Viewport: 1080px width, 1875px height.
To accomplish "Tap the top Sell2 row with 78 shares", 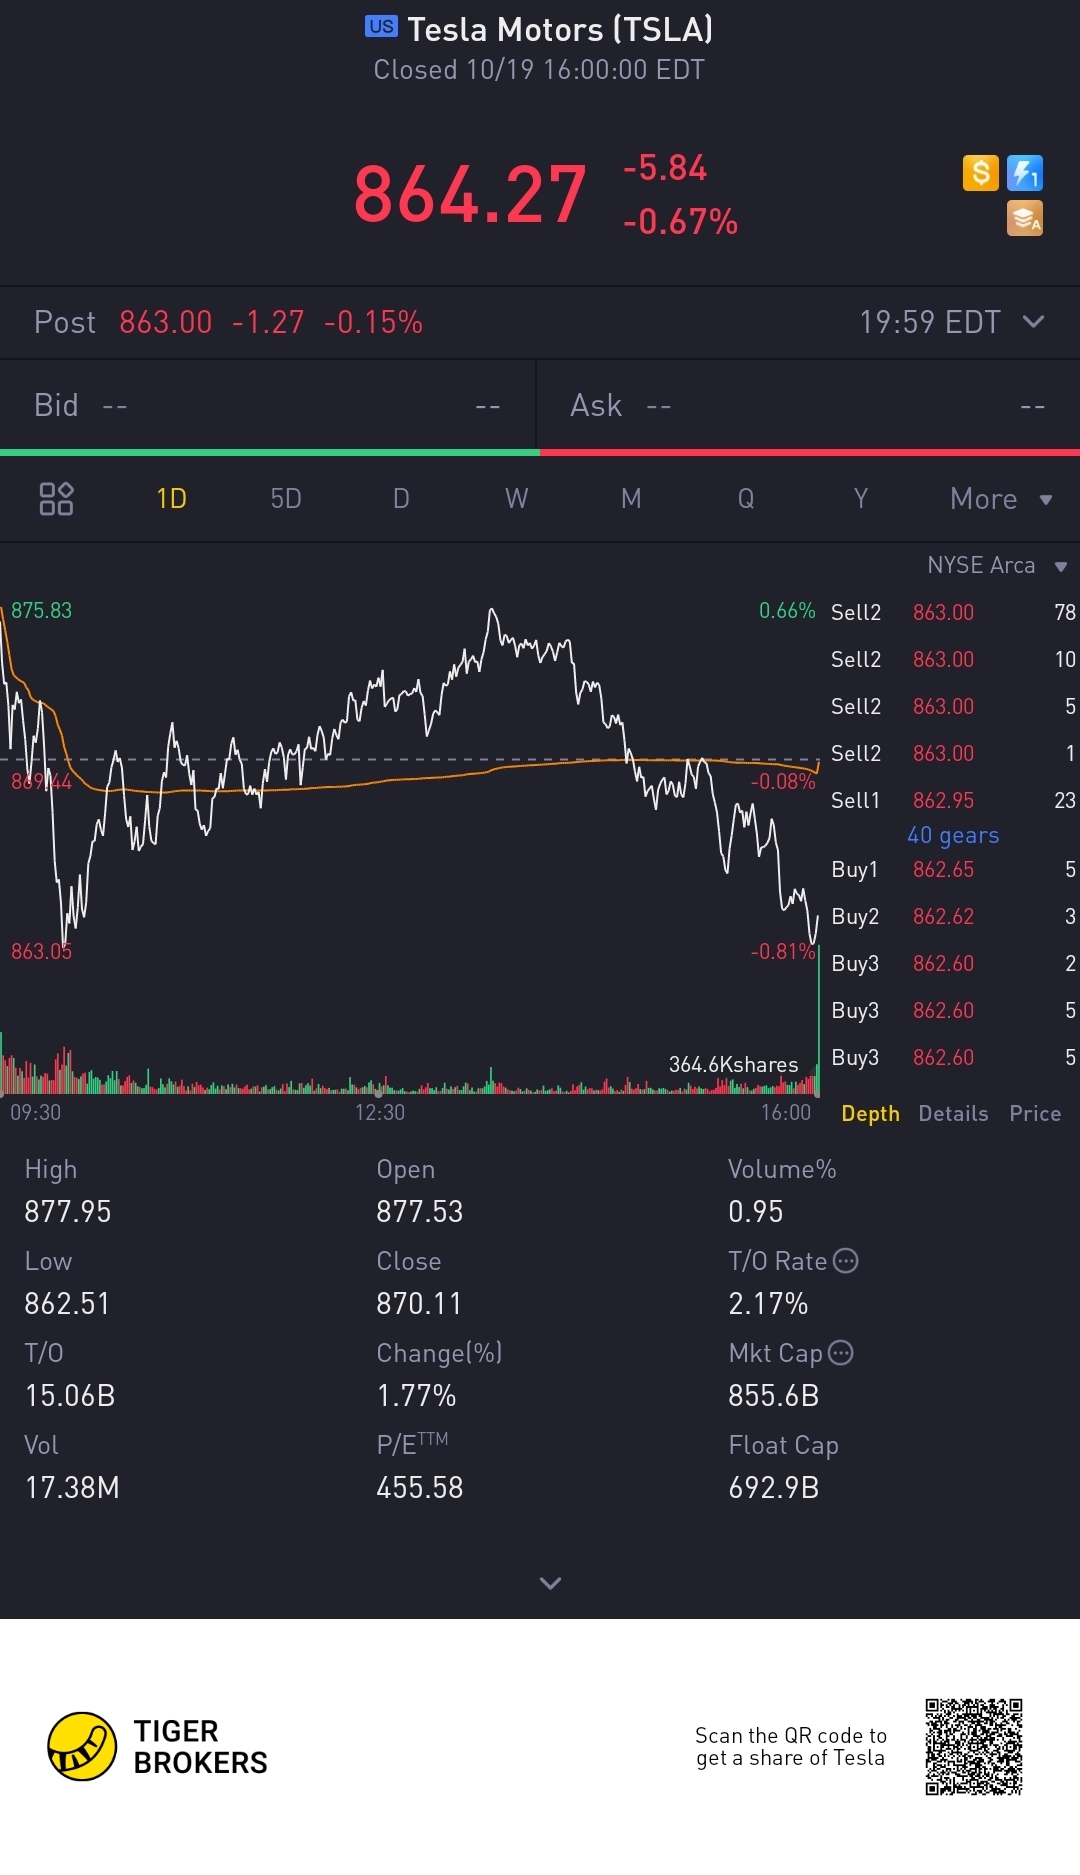I will coord(953,612).
